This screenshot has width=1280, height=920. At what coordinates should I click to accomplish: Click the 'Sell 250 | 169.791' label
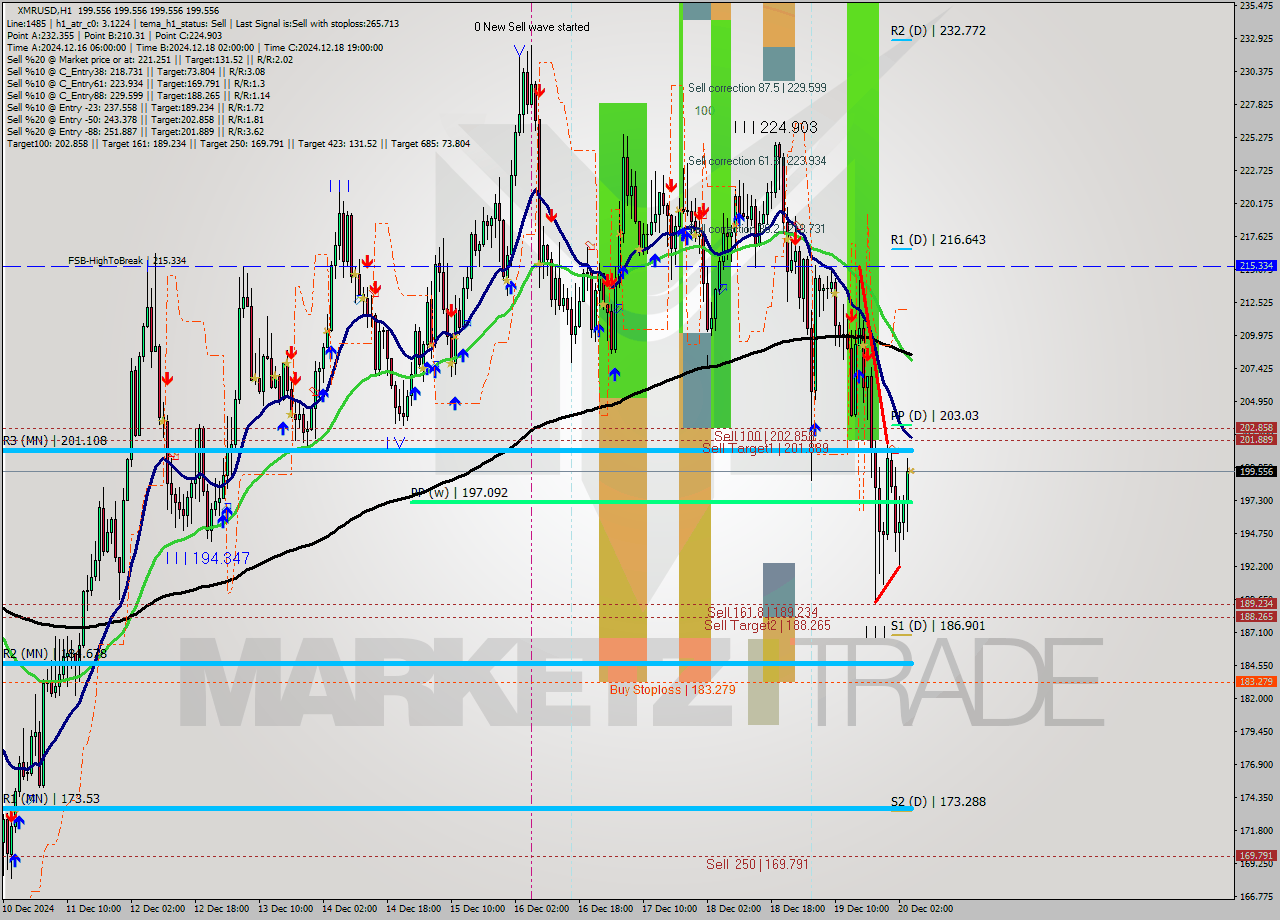point(757,865)
